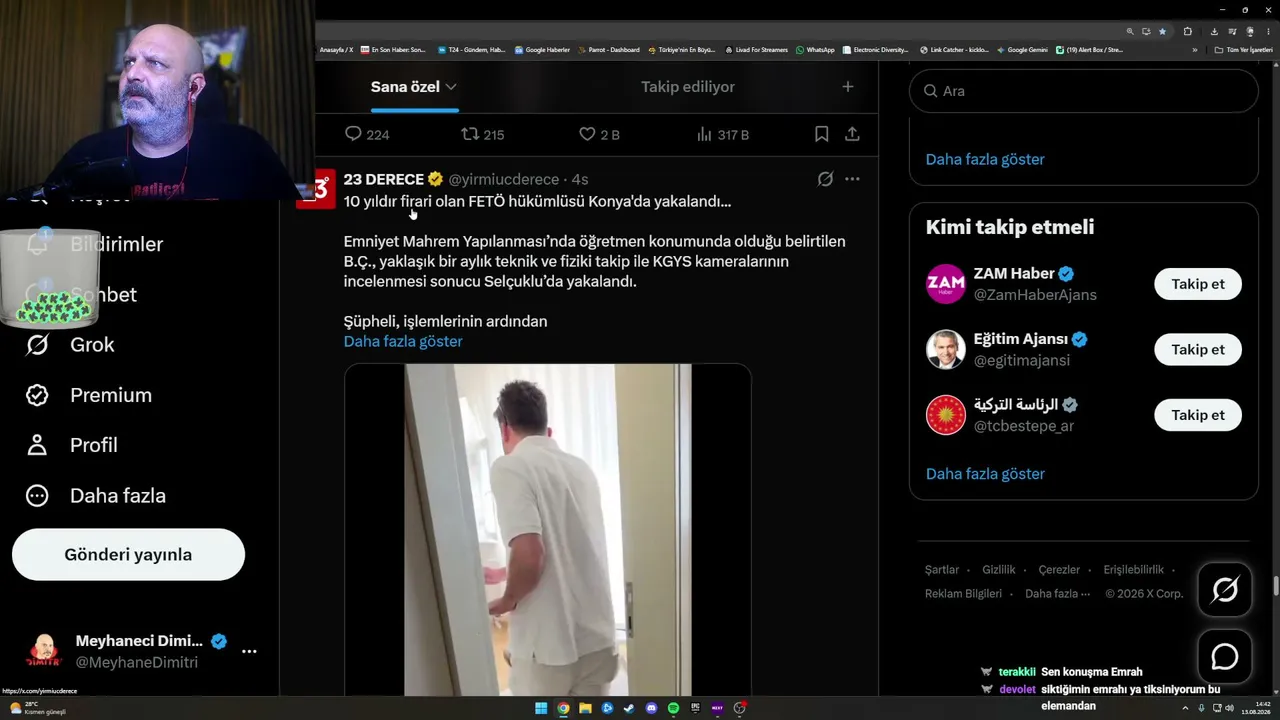Open Google Haberler bookmark

[542, 50]
